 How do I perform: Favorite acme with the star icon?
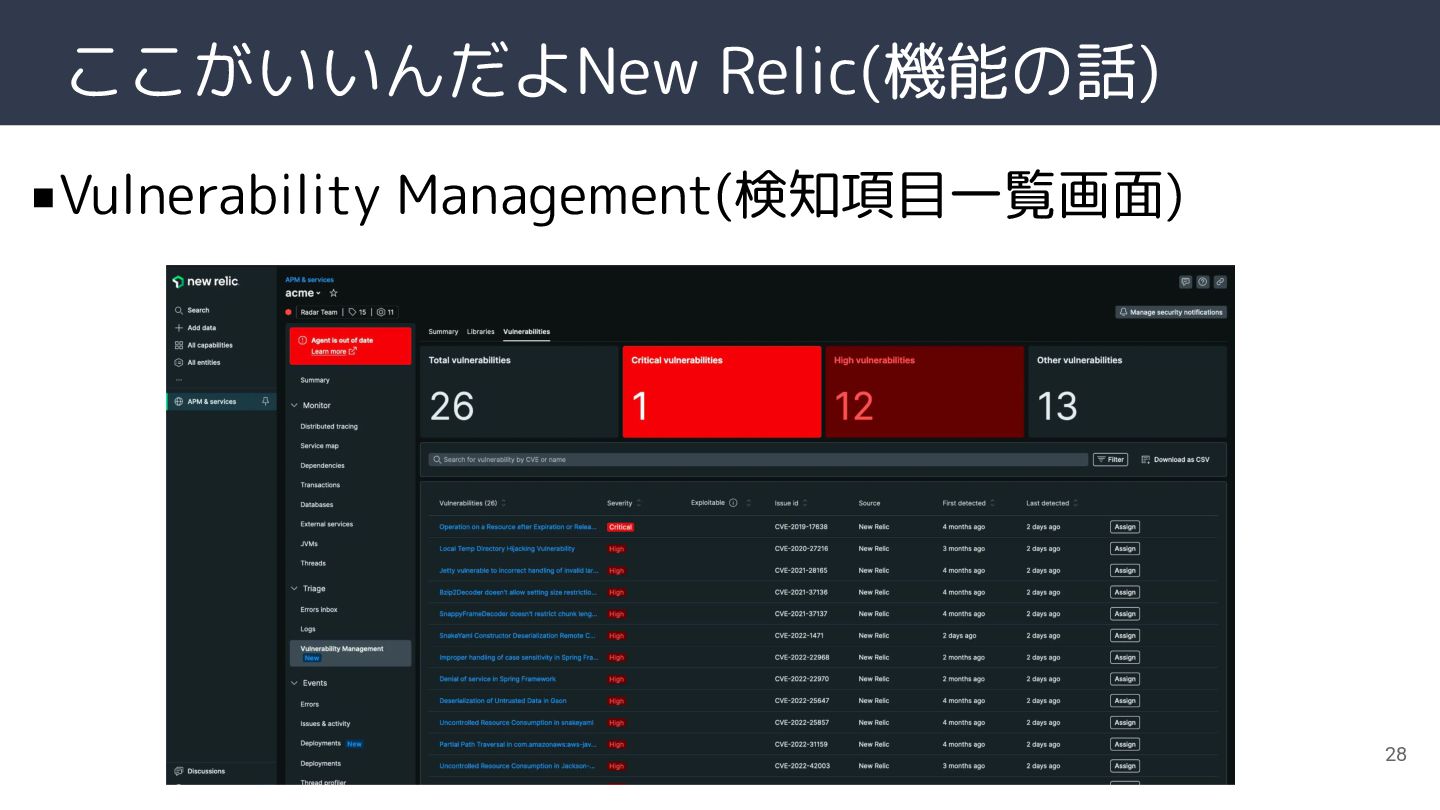(x=334, y=293)
